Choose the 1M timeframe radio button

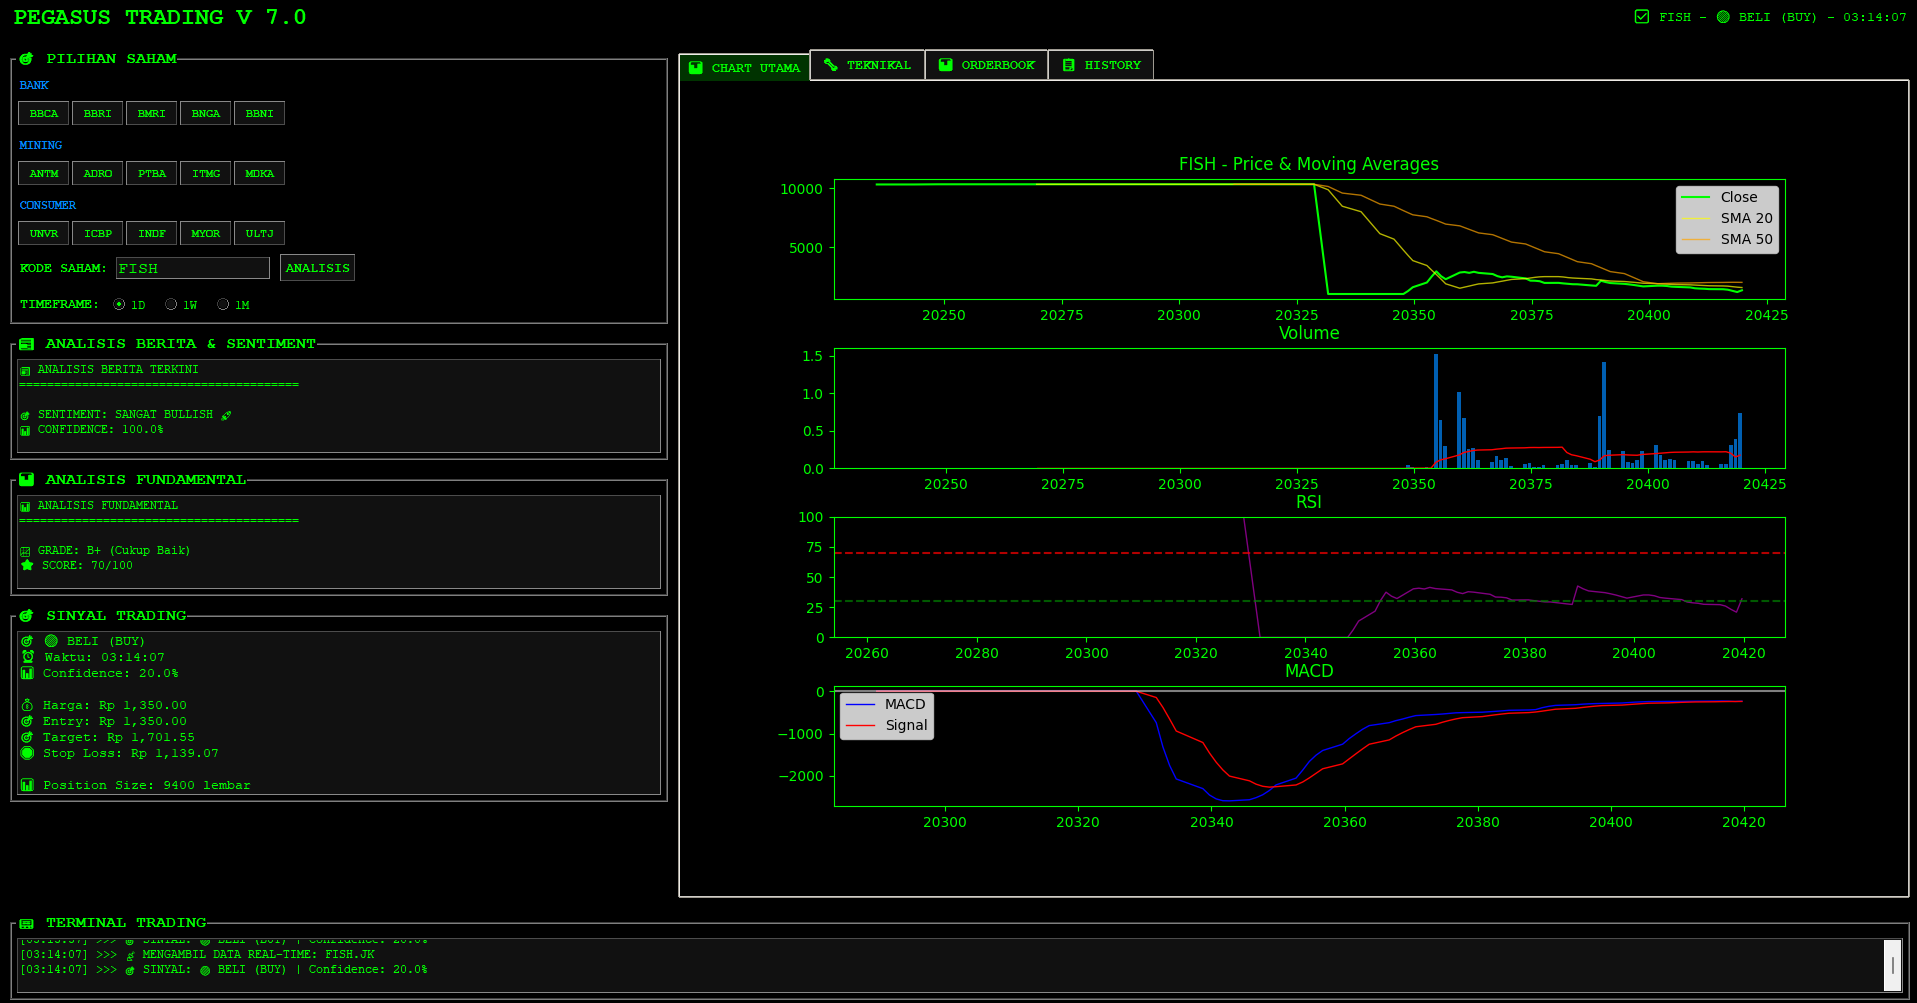point(224,305)
